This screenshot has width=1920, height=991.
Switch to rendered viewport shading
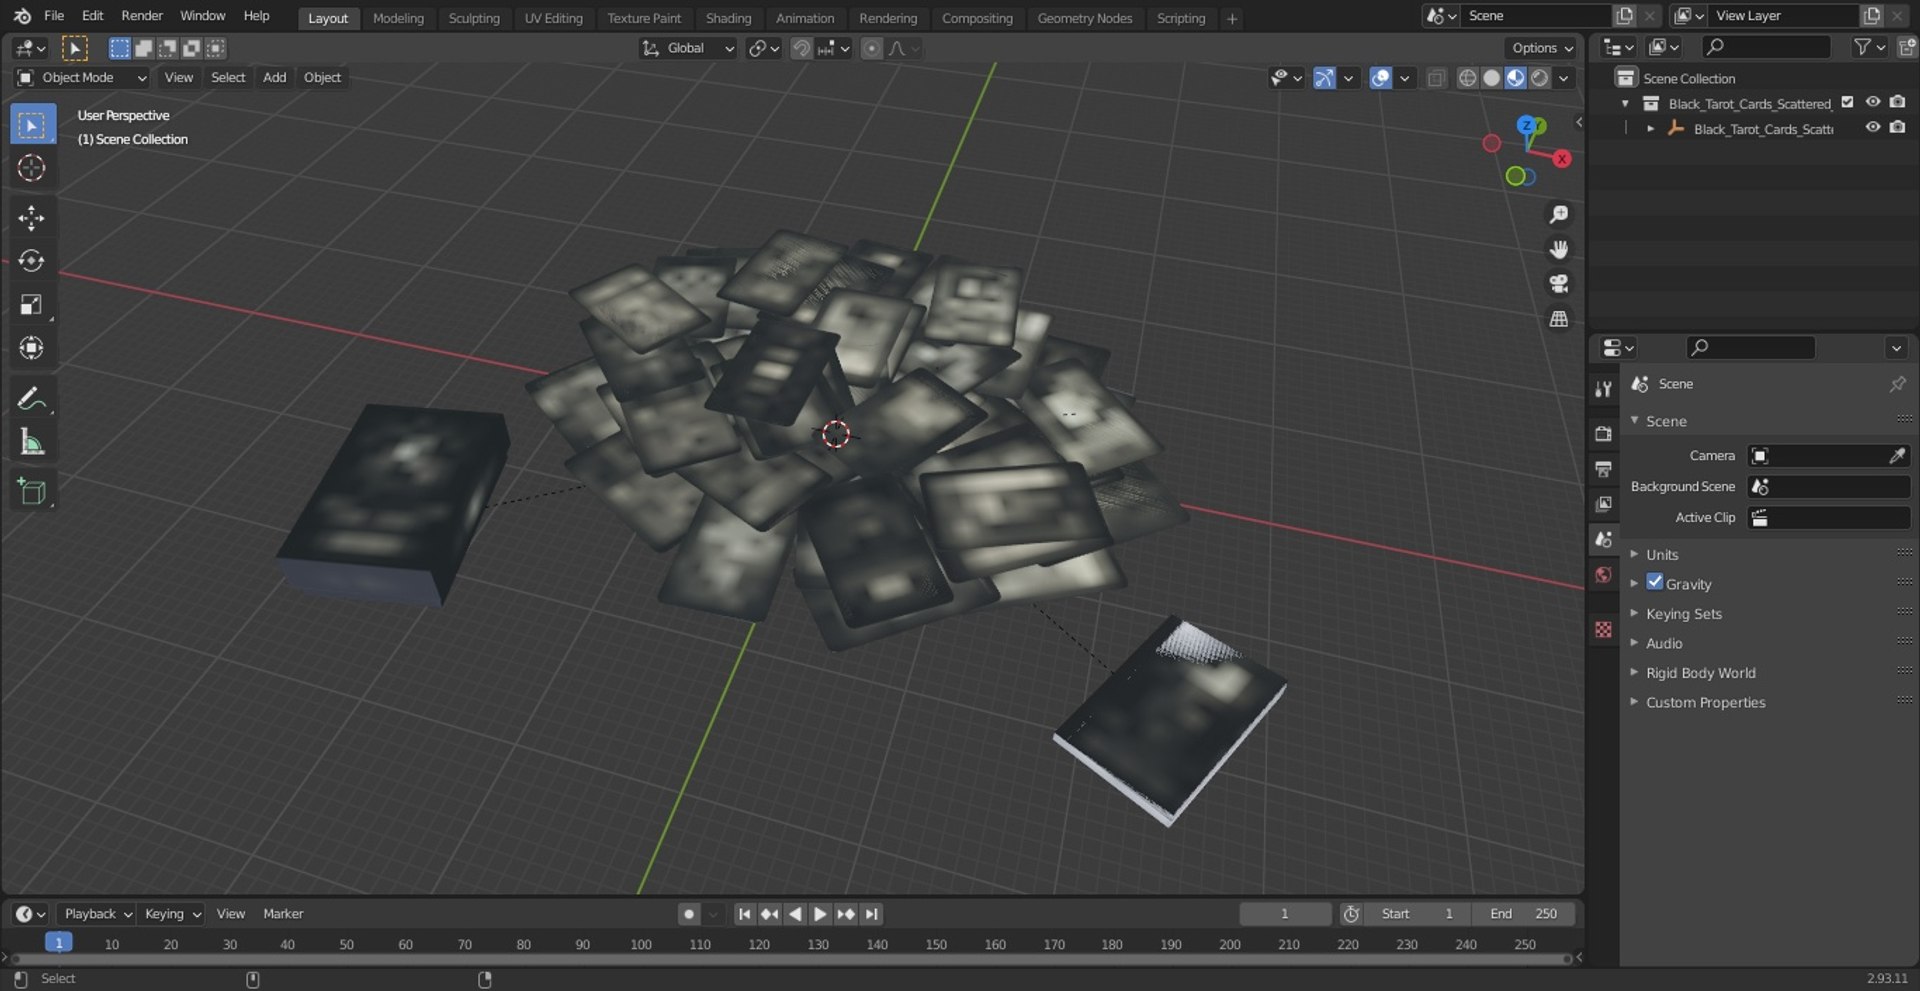pyautogui.click(x=1540, y=78)
